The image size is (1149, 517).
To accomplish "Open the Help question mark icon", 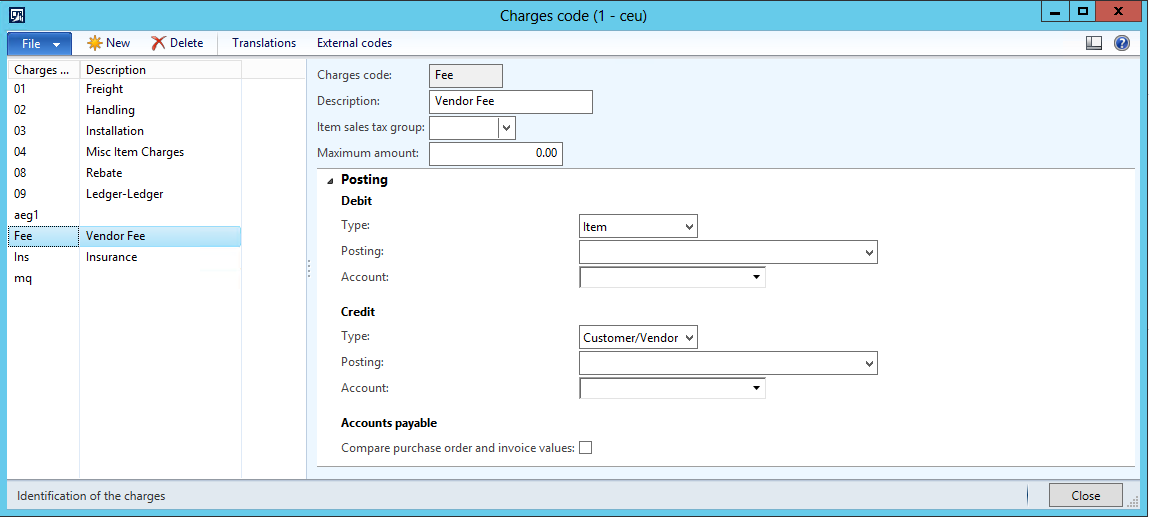I will pos(1122,43).
